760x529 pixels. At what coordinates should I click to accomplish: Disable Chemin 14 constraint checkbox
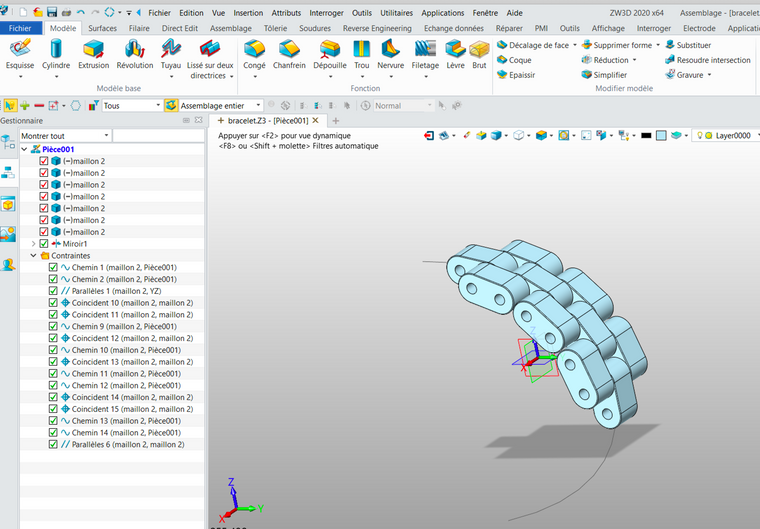click(53, 433)
